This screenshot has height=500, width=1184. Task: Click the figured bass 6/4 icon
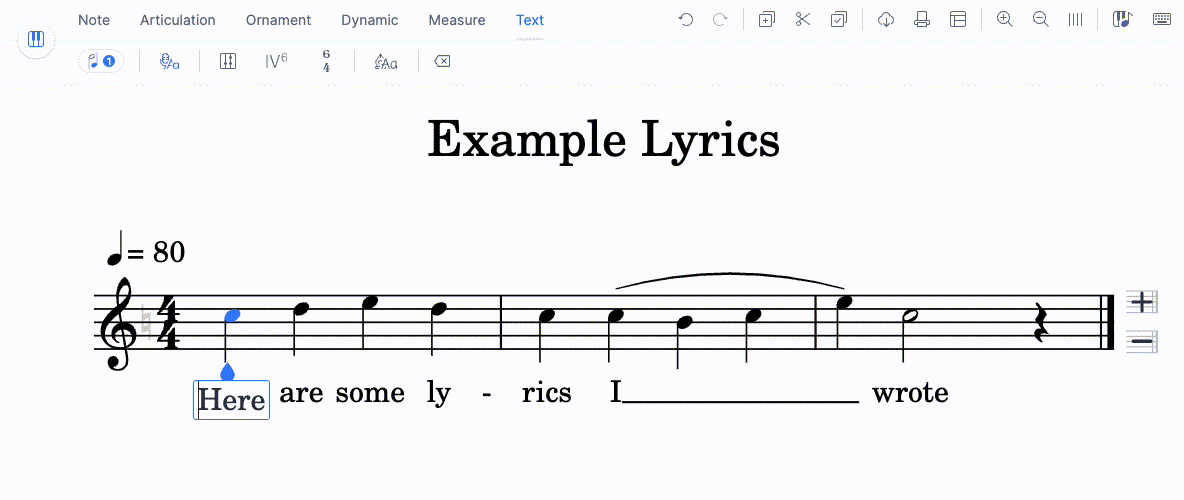(x=326, y=62)
